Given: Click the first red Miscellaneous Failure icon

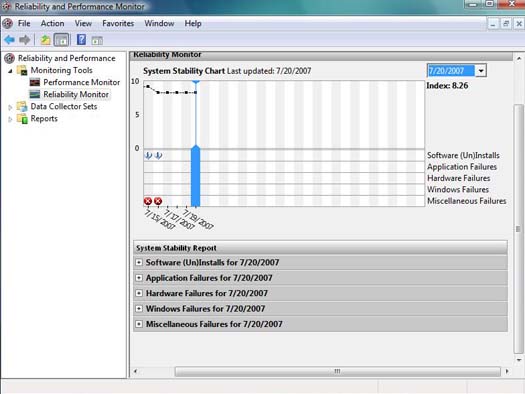Looking at the screenshot, I should pyautogui.click(x=148, y=201).
